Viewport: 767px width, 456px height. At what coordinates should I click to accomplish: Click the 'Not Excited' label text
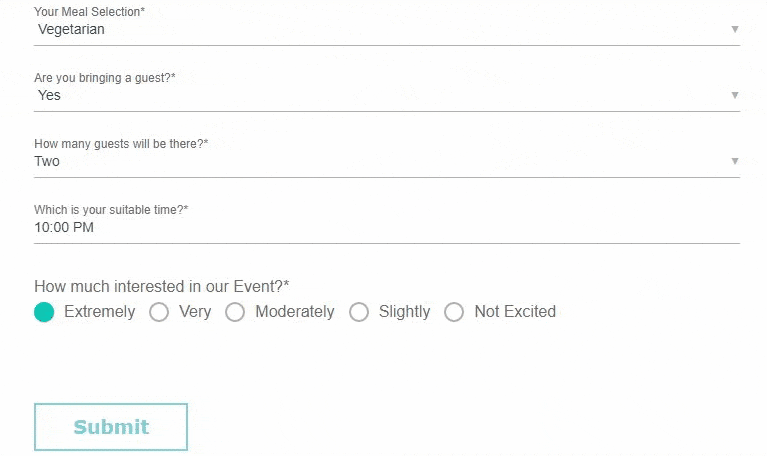pos(515,312)
